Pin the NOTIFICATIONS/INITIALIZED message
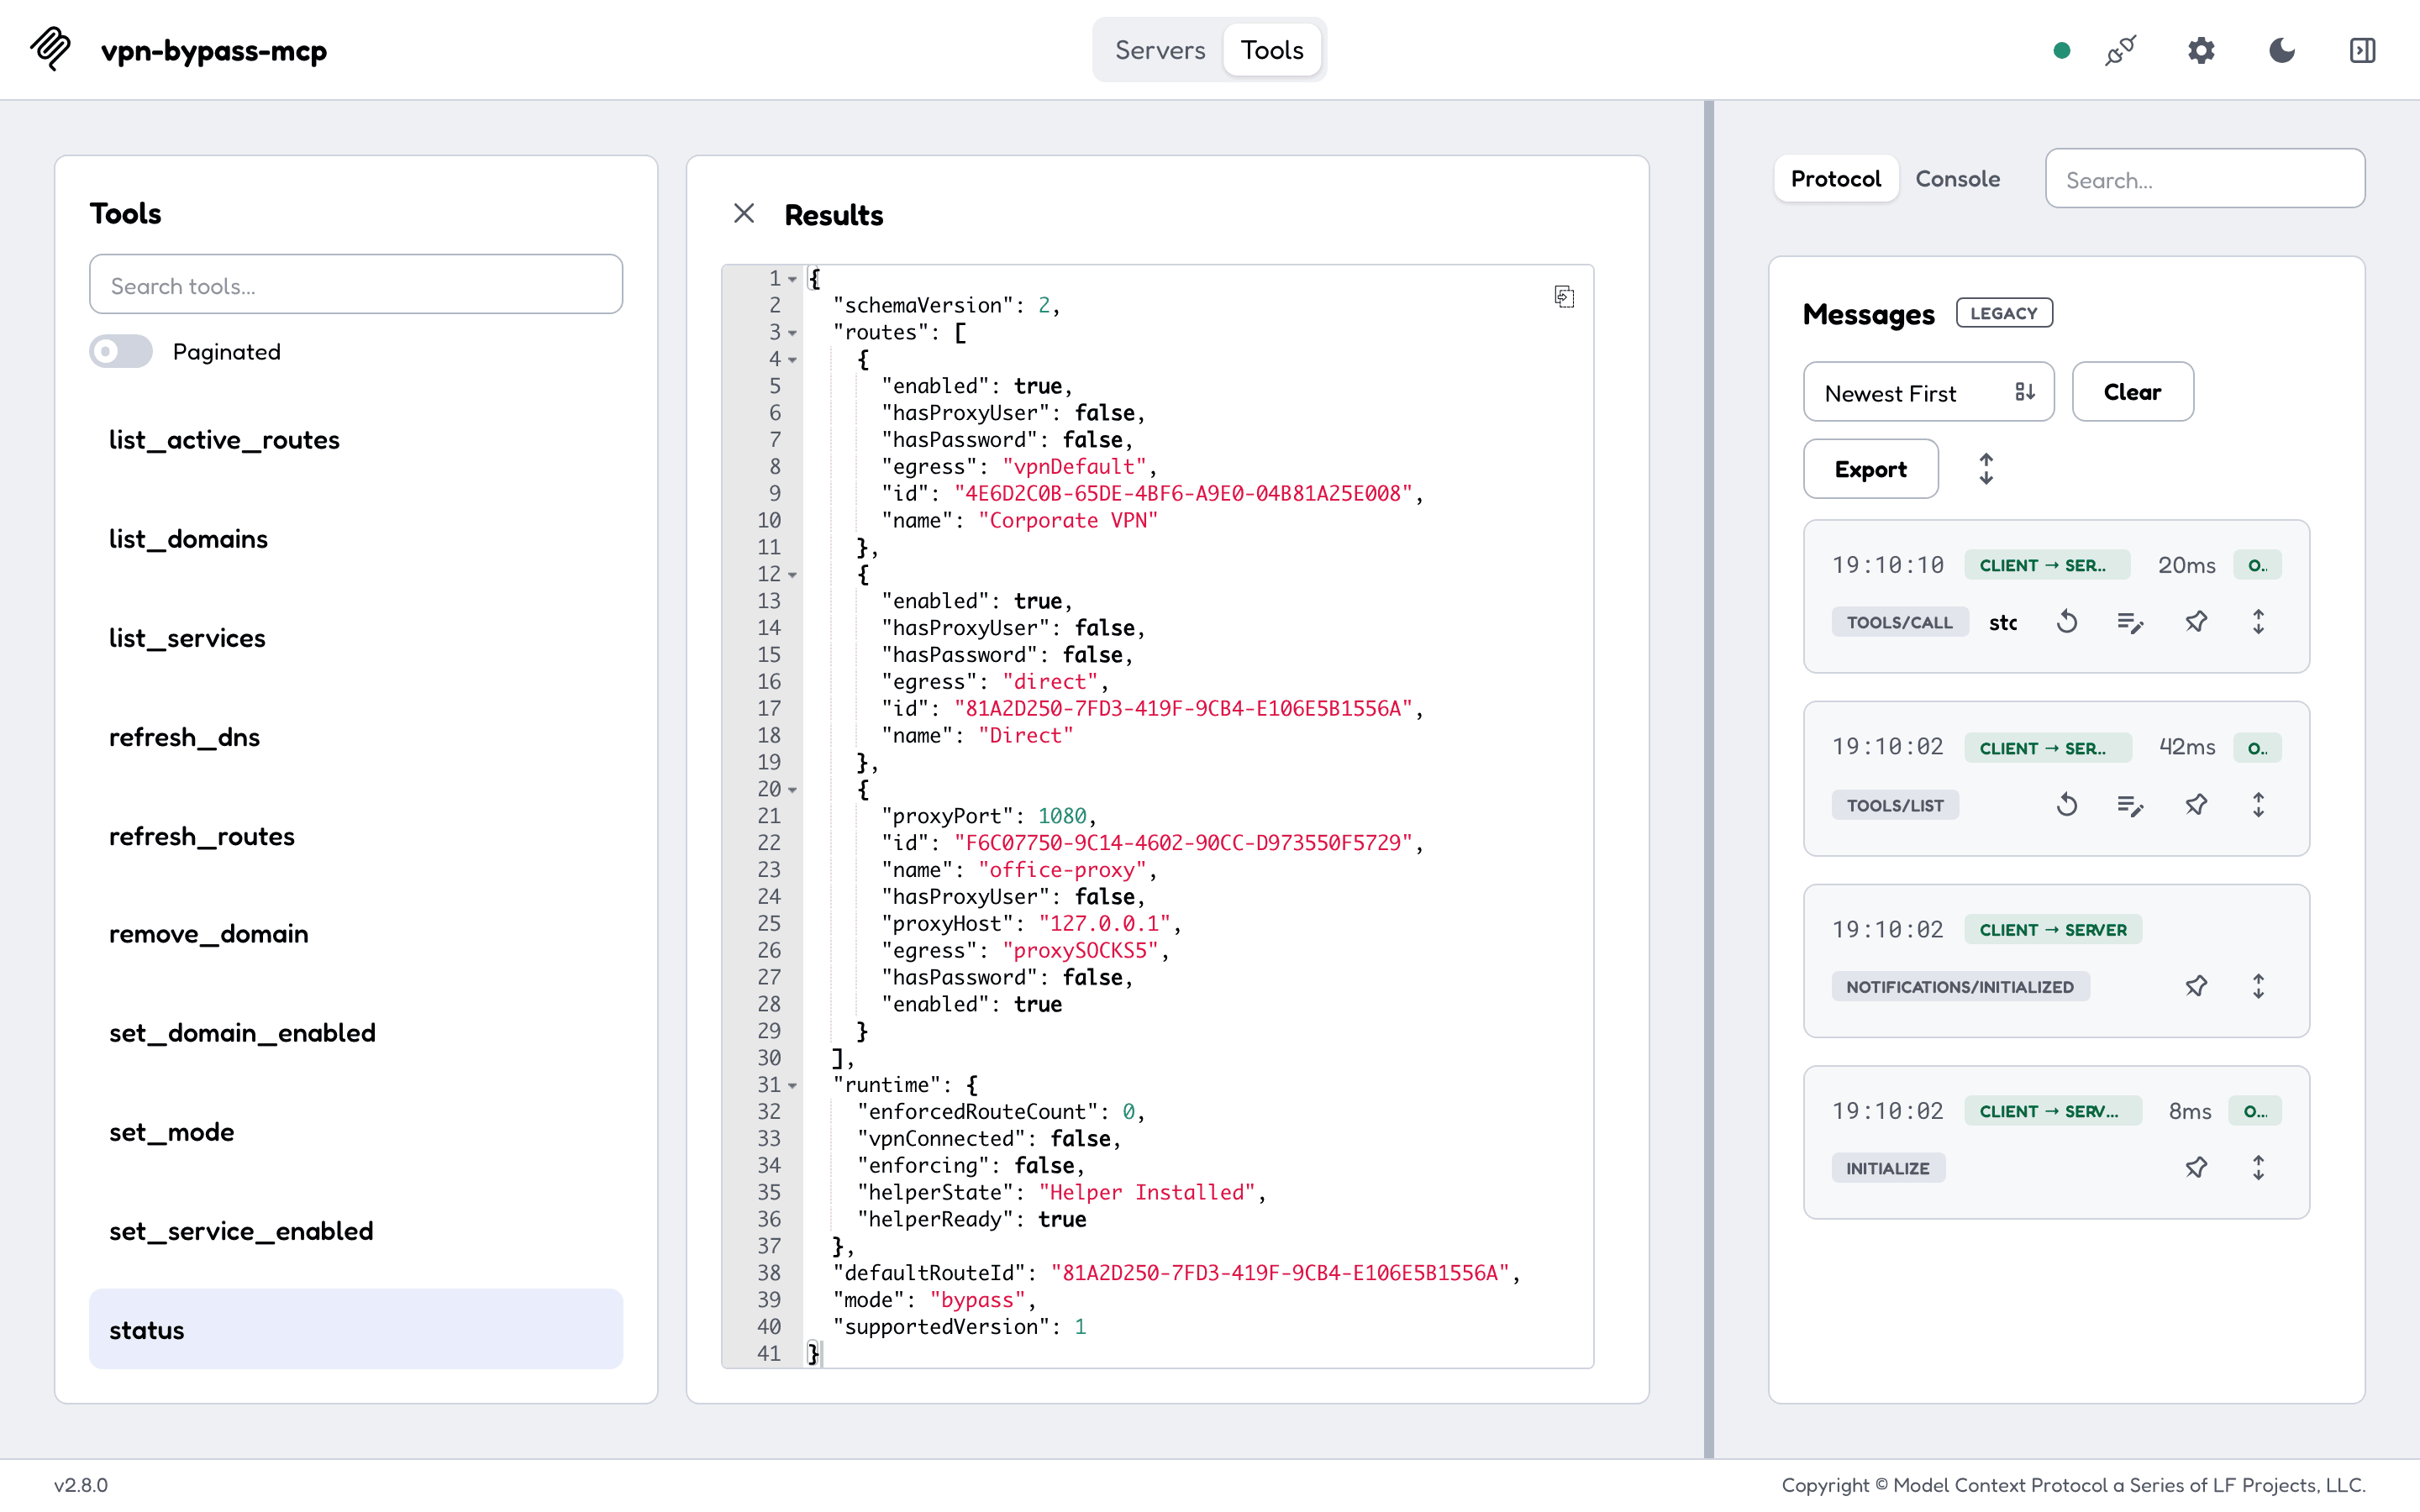The image size is (2420, 1512). [2196, 987]
